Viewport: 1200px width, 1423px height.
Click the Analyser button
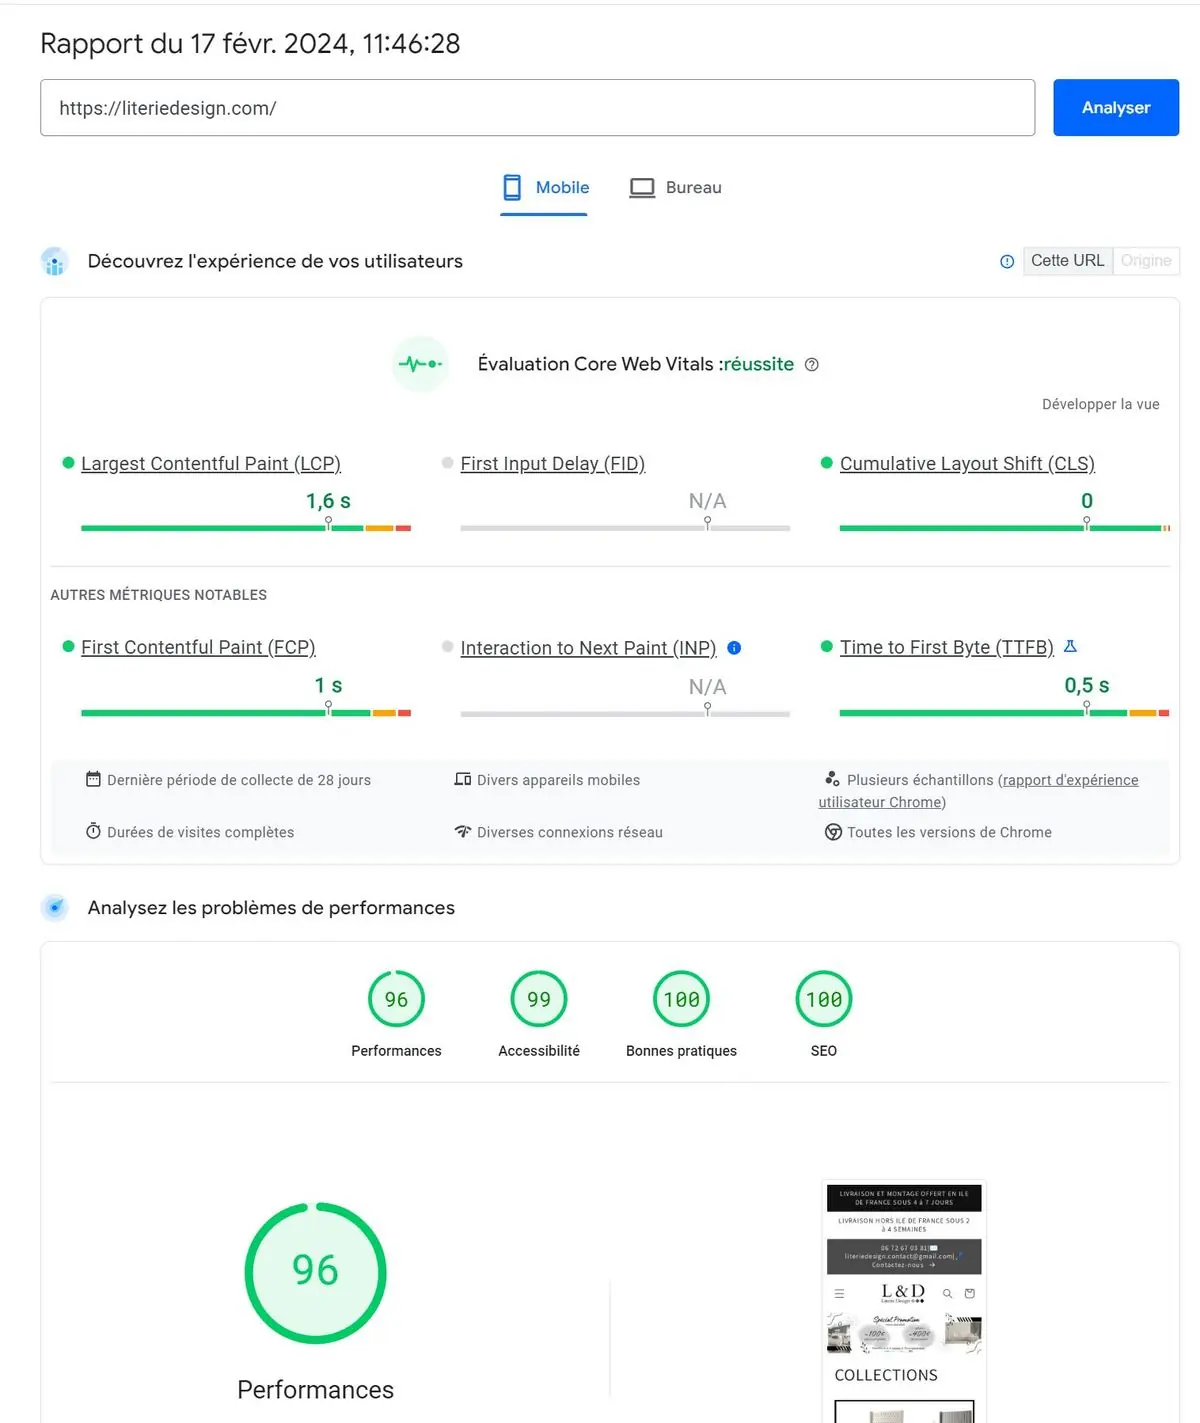pyautogui.click(x=1116, y=107)
